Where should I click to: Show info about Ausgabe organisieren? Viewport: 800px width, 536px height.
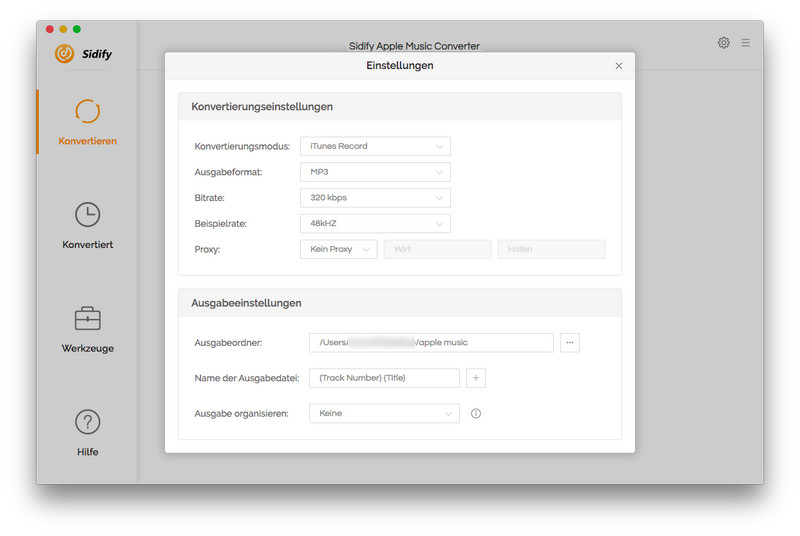(x=476, y=414)
